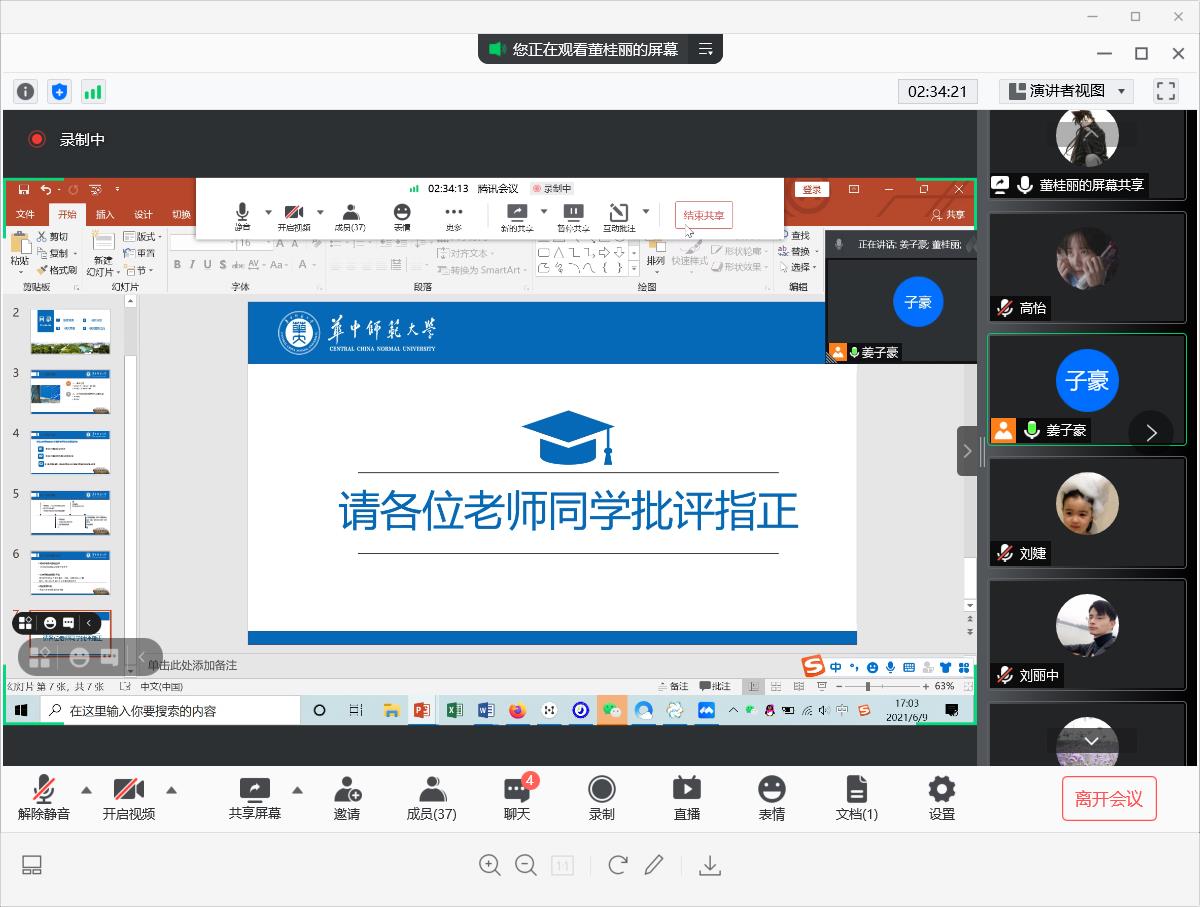Toggle the 录制 record button
1200x907 pixels.
click(602, 798)
